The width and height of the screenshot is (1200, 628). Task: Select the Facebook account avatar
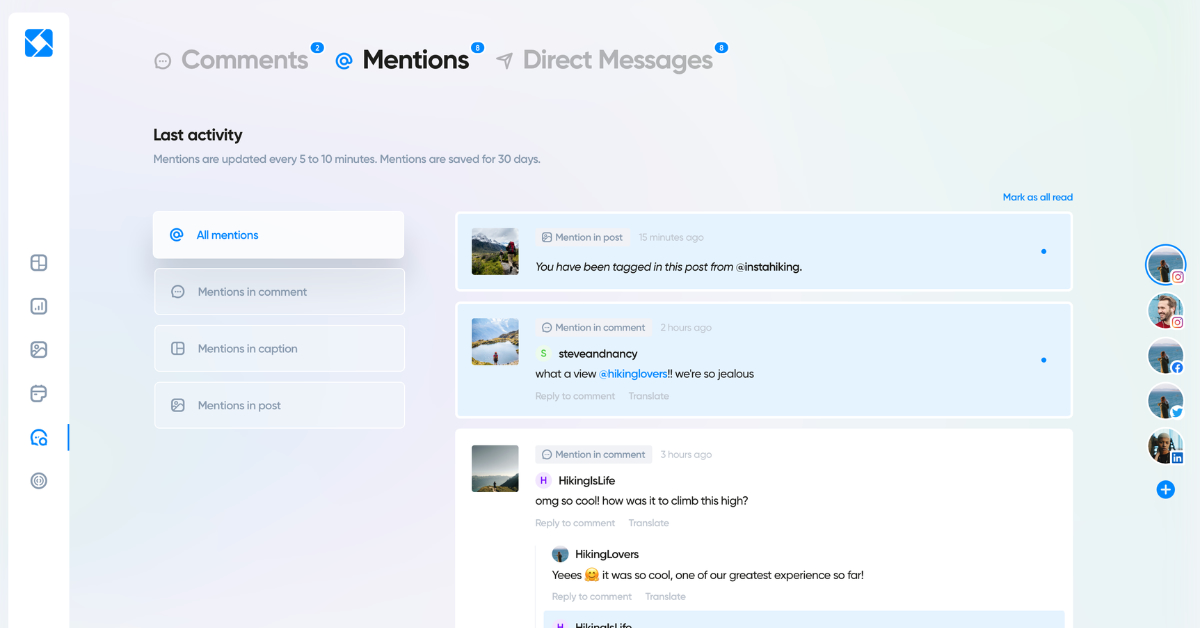1165,356
